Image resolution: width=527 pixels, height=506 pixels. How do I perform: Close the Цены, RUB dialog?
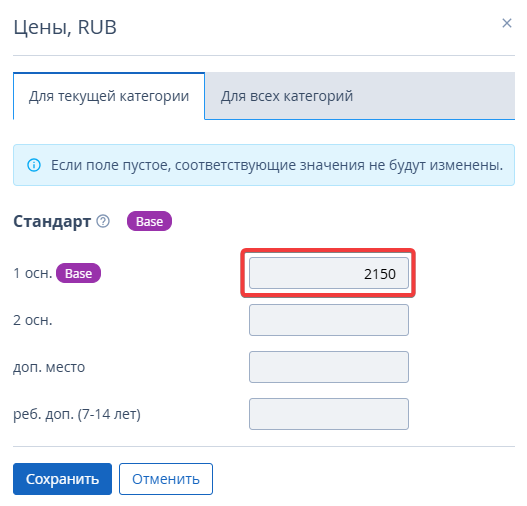506,23
